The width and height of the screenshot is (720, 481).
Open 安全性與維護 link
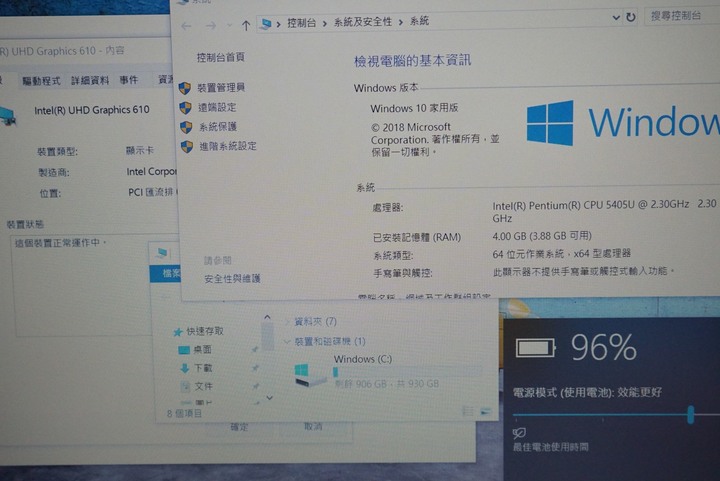click(232, 279)
